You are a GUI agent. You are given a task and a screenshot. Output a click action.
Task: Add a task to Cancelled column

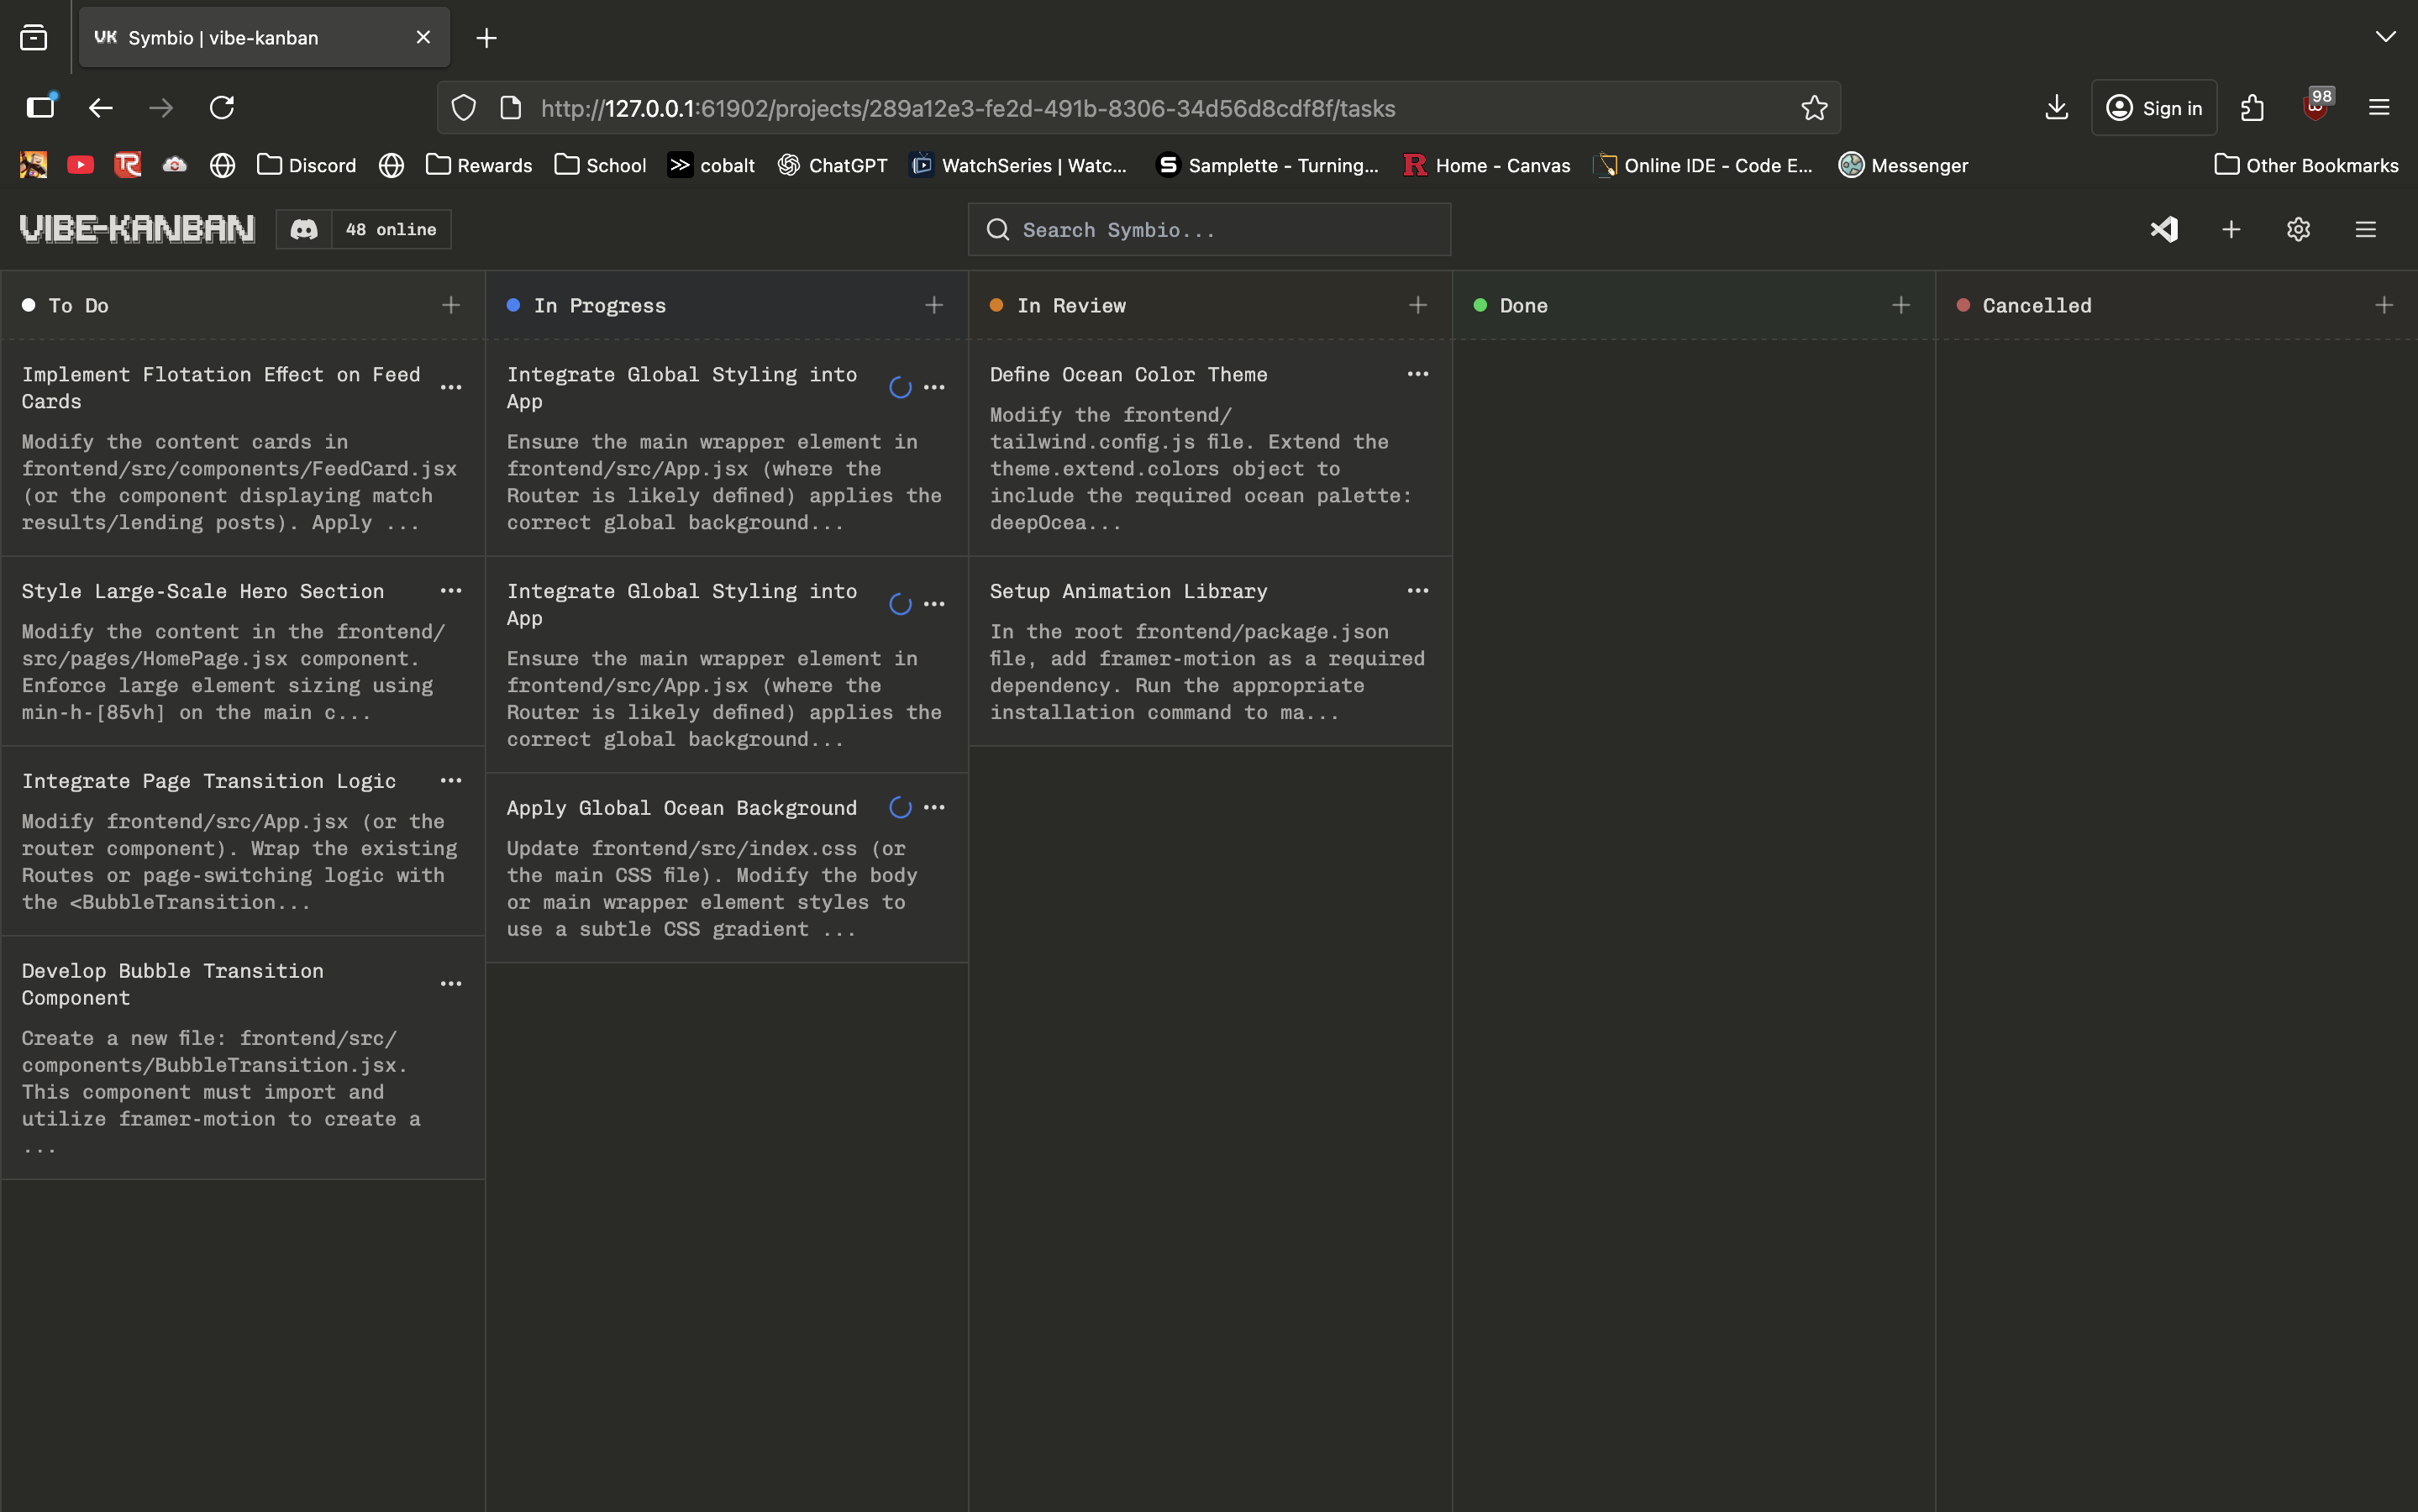click(2384, 305)
